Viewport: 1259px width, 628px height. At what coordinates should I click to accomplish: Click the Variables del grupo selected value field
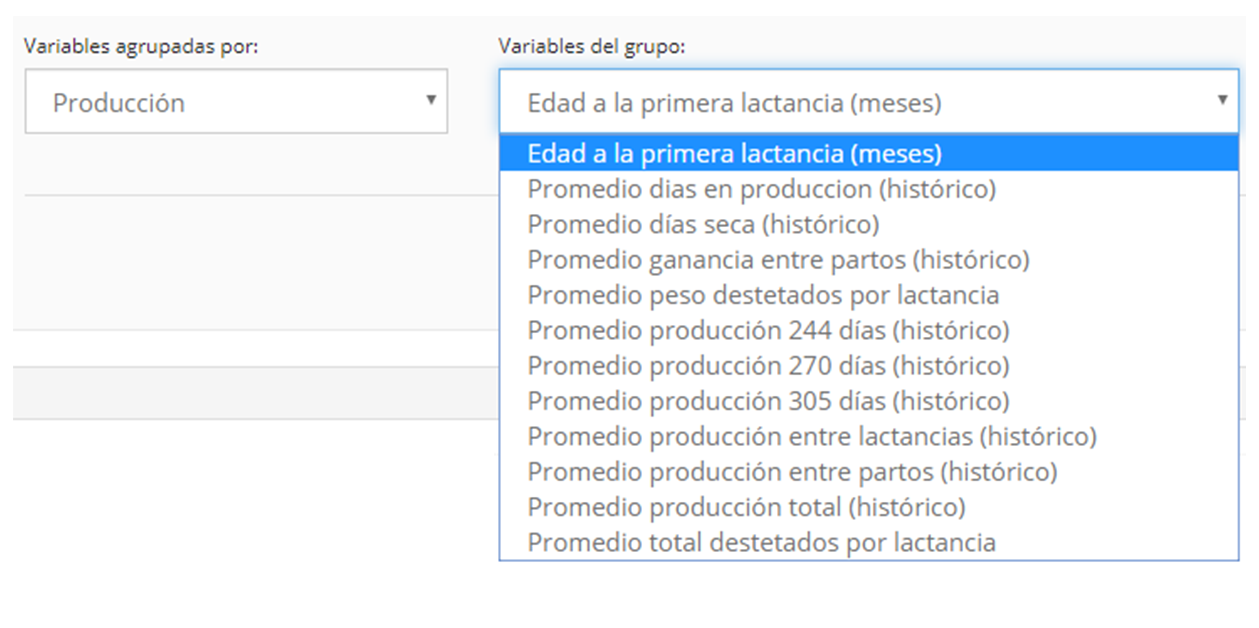868,101
